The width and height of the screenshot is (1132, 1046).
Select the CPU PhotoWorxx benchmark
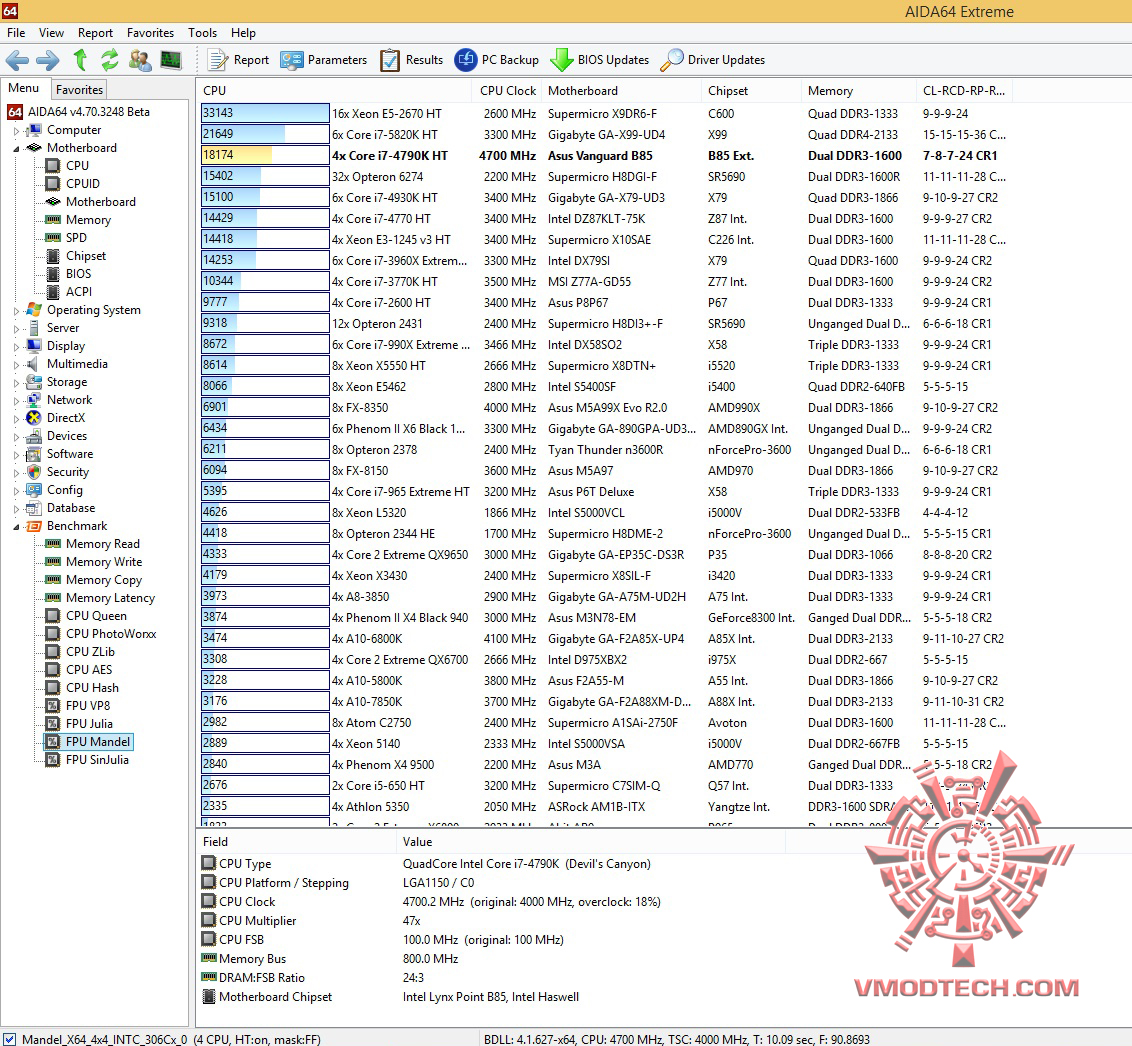click(110, 634)
